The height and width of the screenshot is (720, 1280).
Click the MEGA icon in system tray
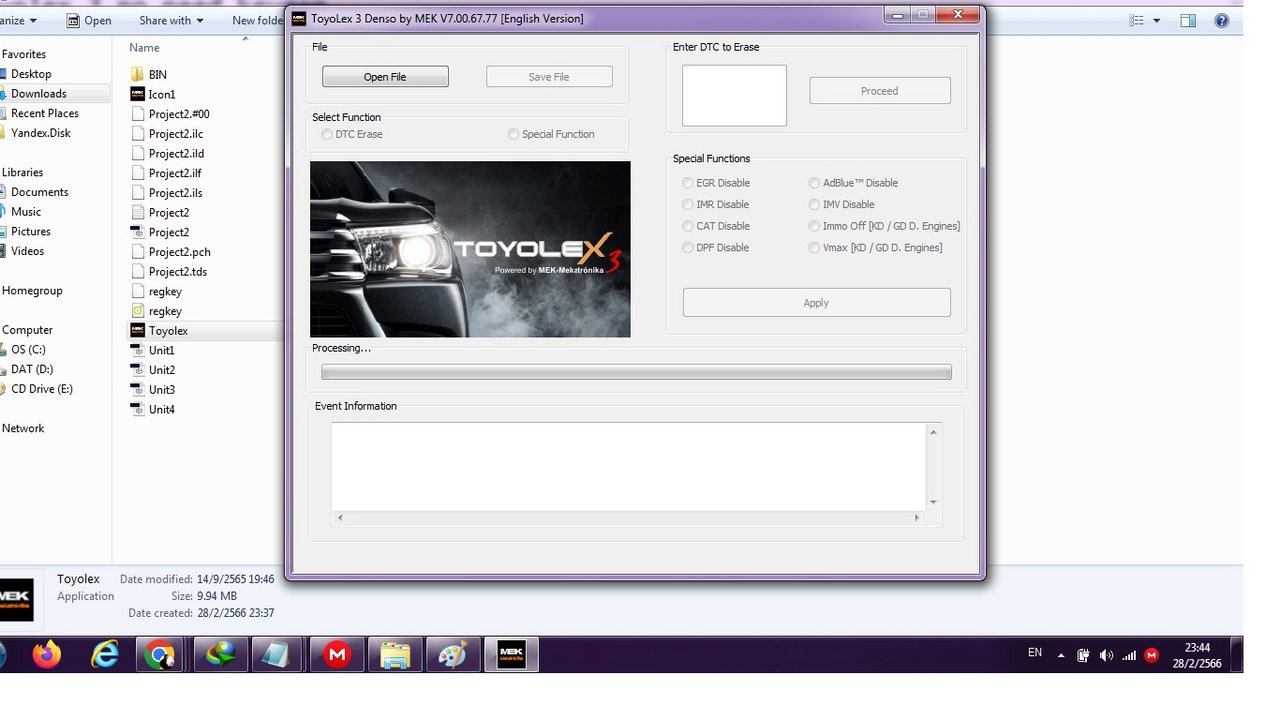tap(1152, 656)
